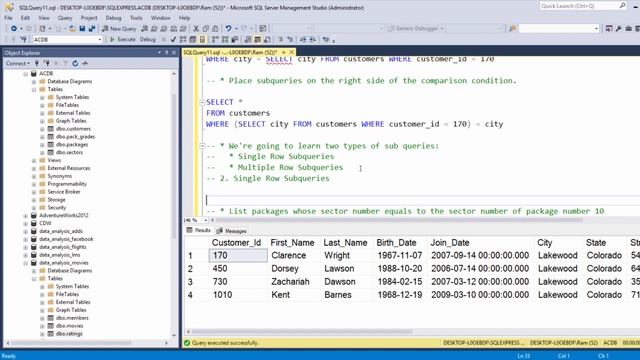The height and width of the screenshot is (360, 640).
Task: Expand the AdventureWorks2012 database node
Action: [26, 216]
